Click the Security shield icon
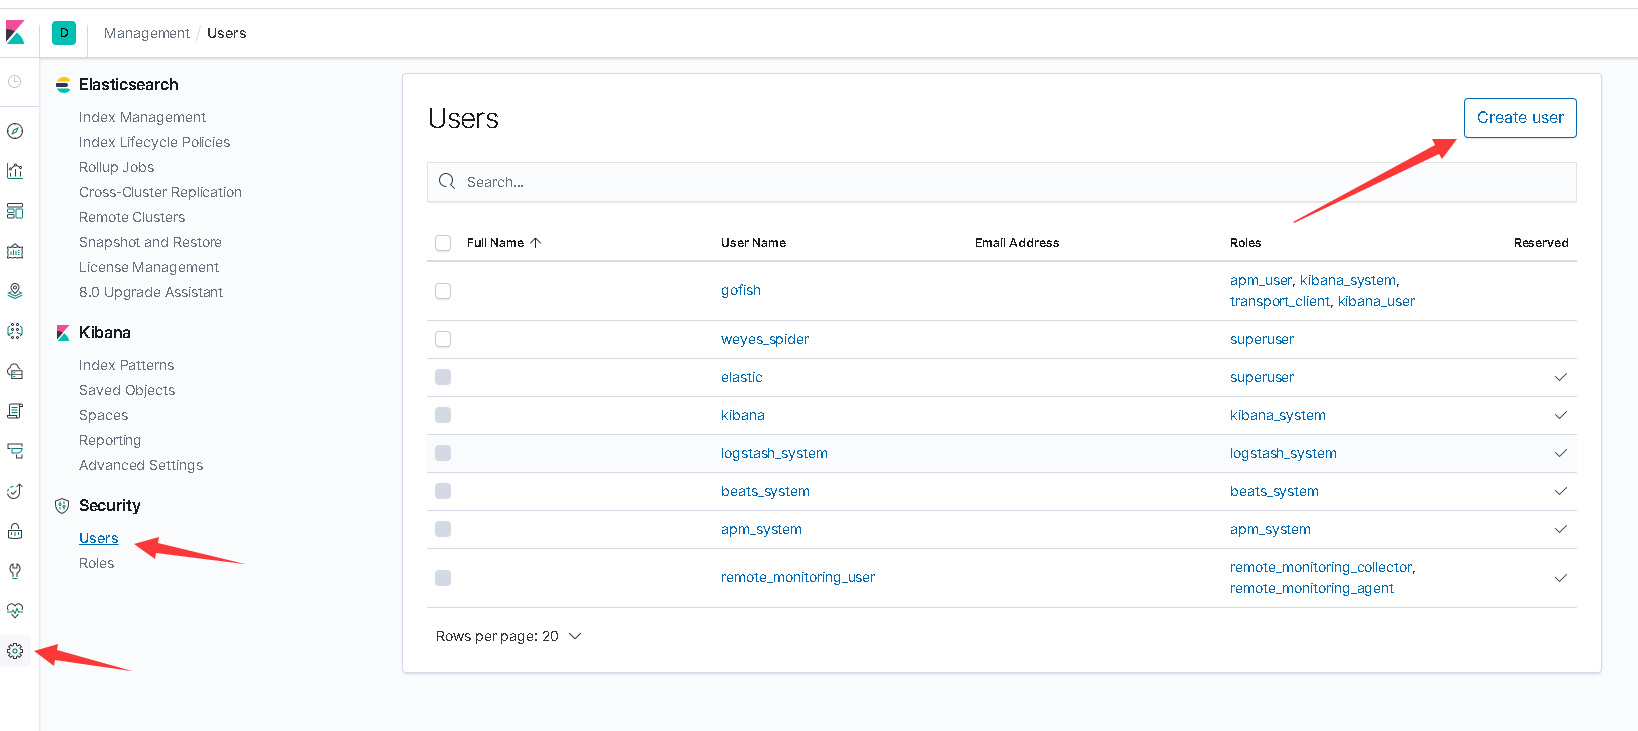The image size is (1638, 731). [x=63, y=506]
